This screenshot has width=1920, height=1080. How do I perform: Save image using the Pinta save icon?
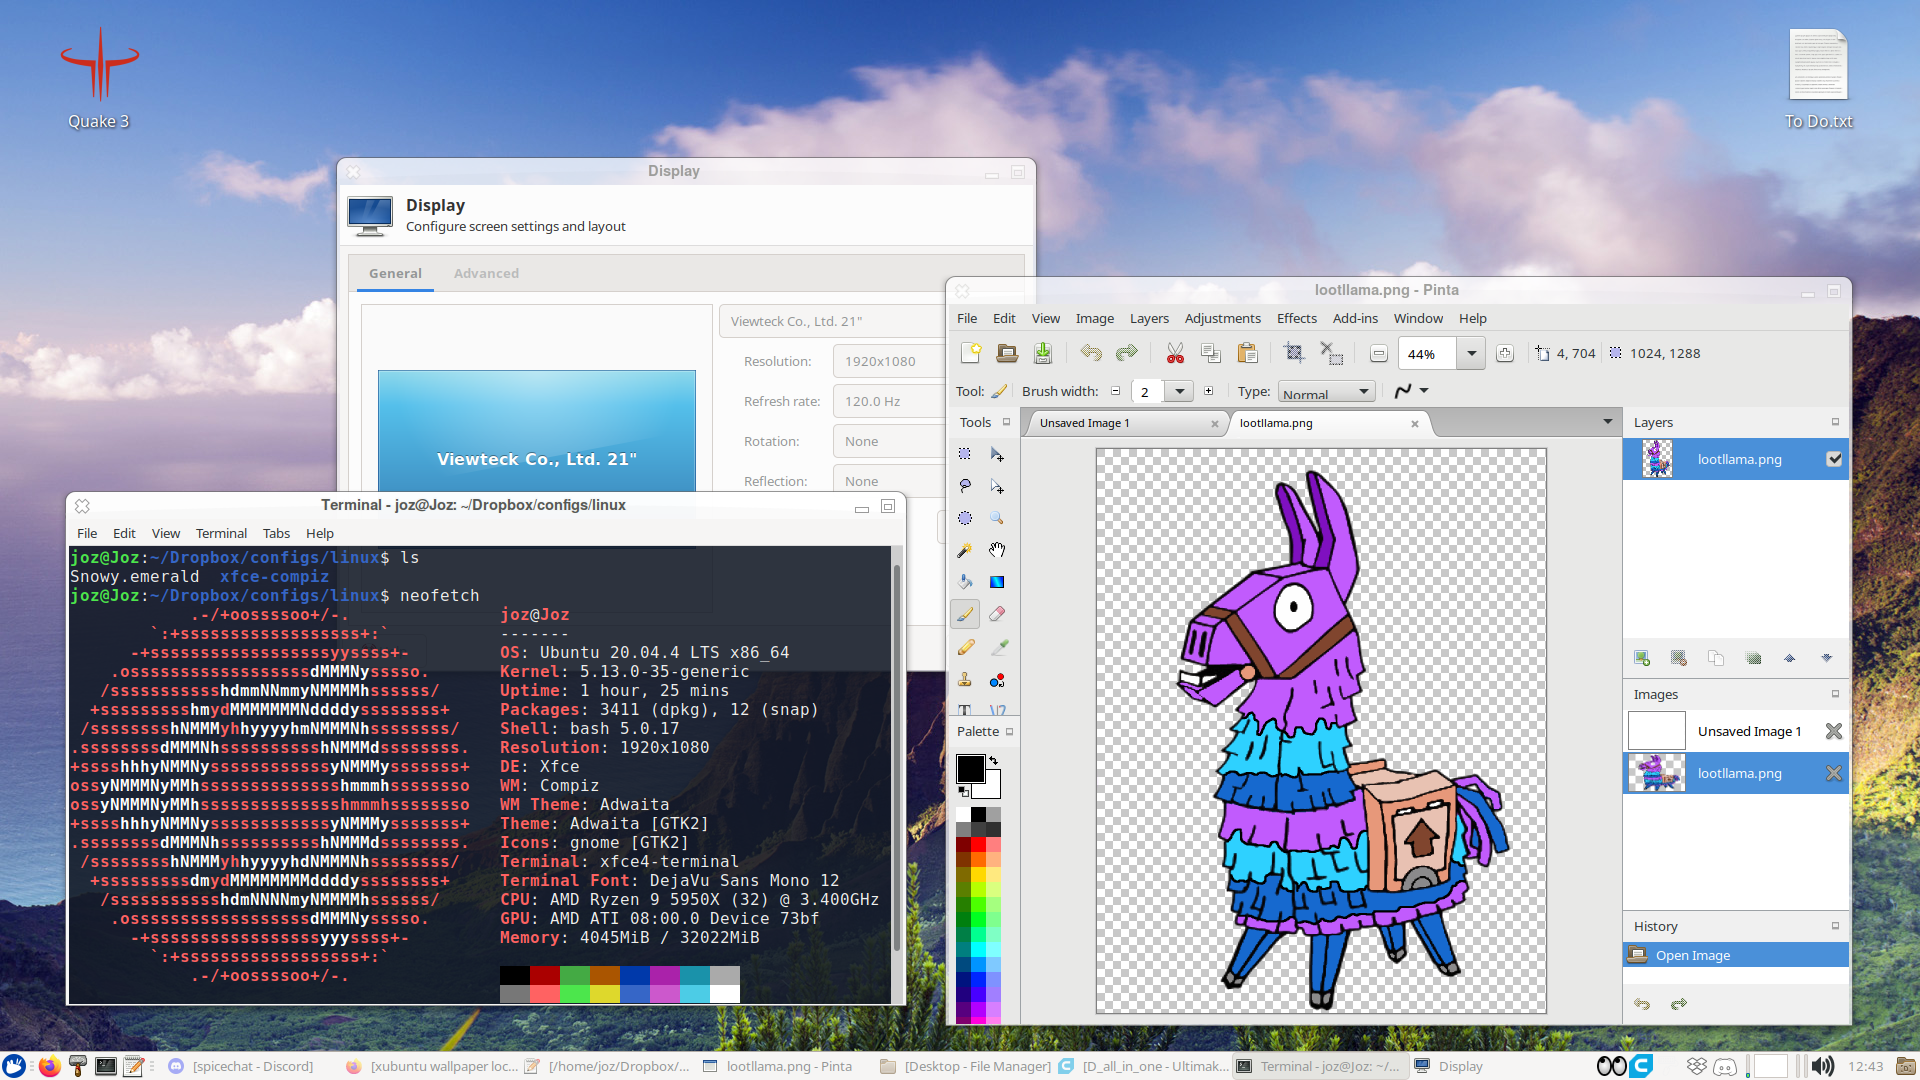coord(1043,353)
